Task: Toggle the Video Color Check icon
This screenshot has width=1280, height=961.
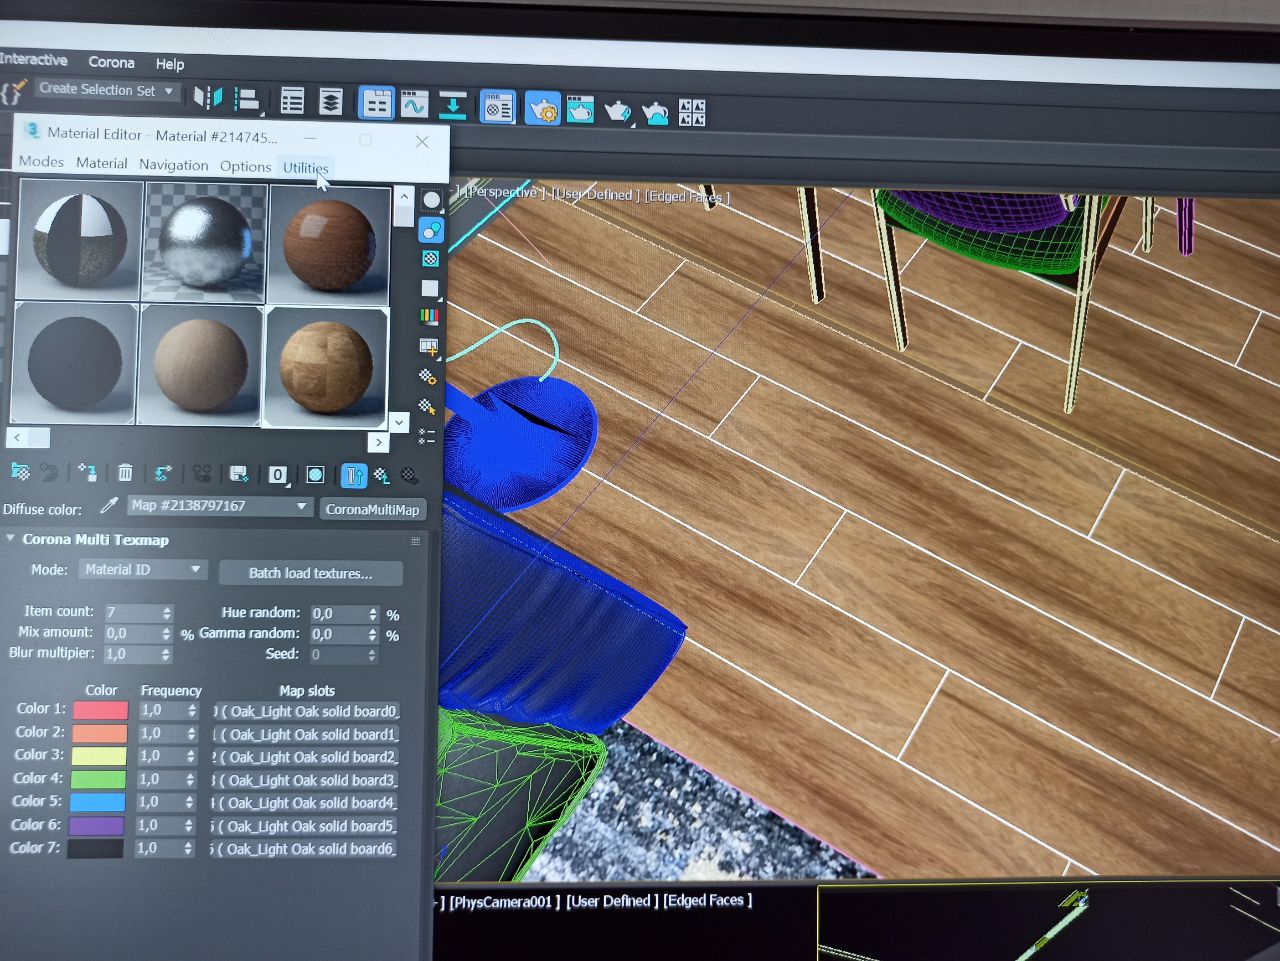Action: pyautogui.click(x=430, y=317)
